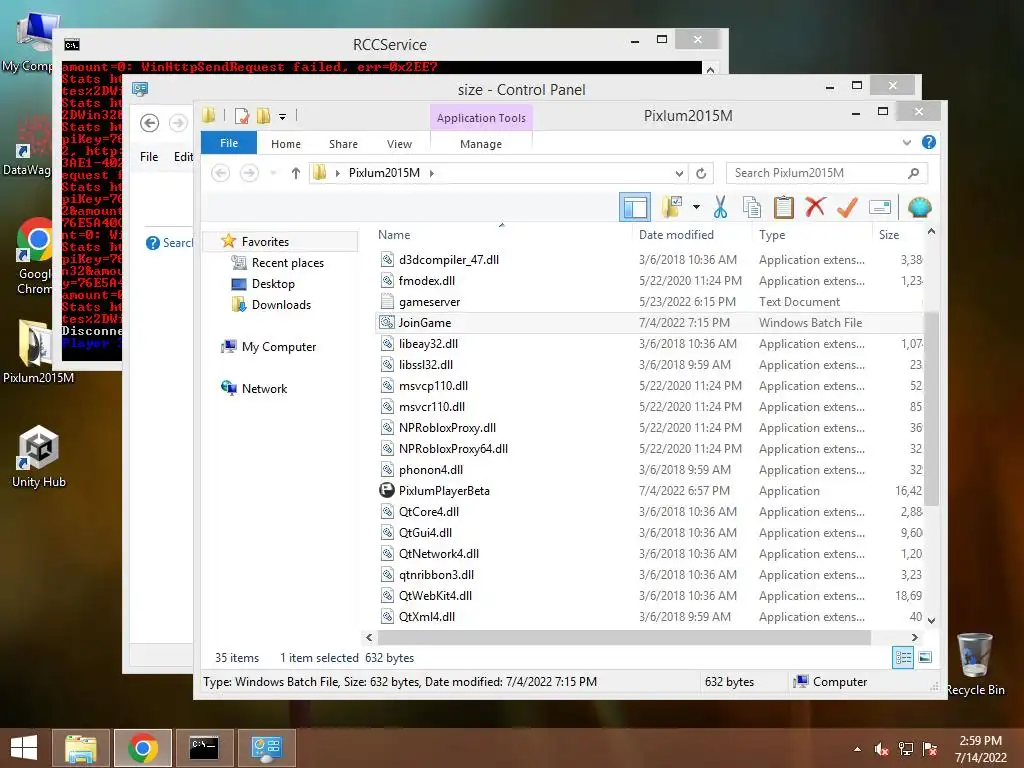Open File Explorer from the taskbar
This screenshot has height=768, width=1024.
[81, 748]
